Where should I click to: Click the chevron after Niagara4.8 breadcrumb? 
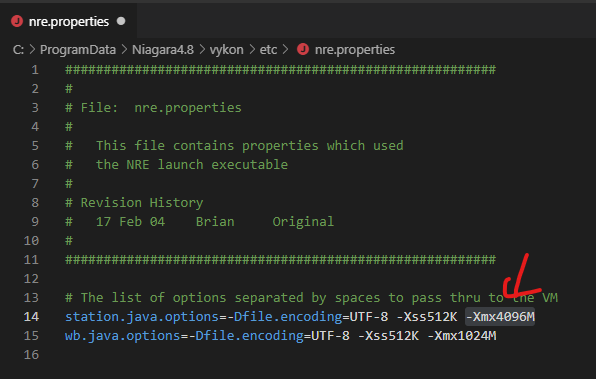(202, 49)
